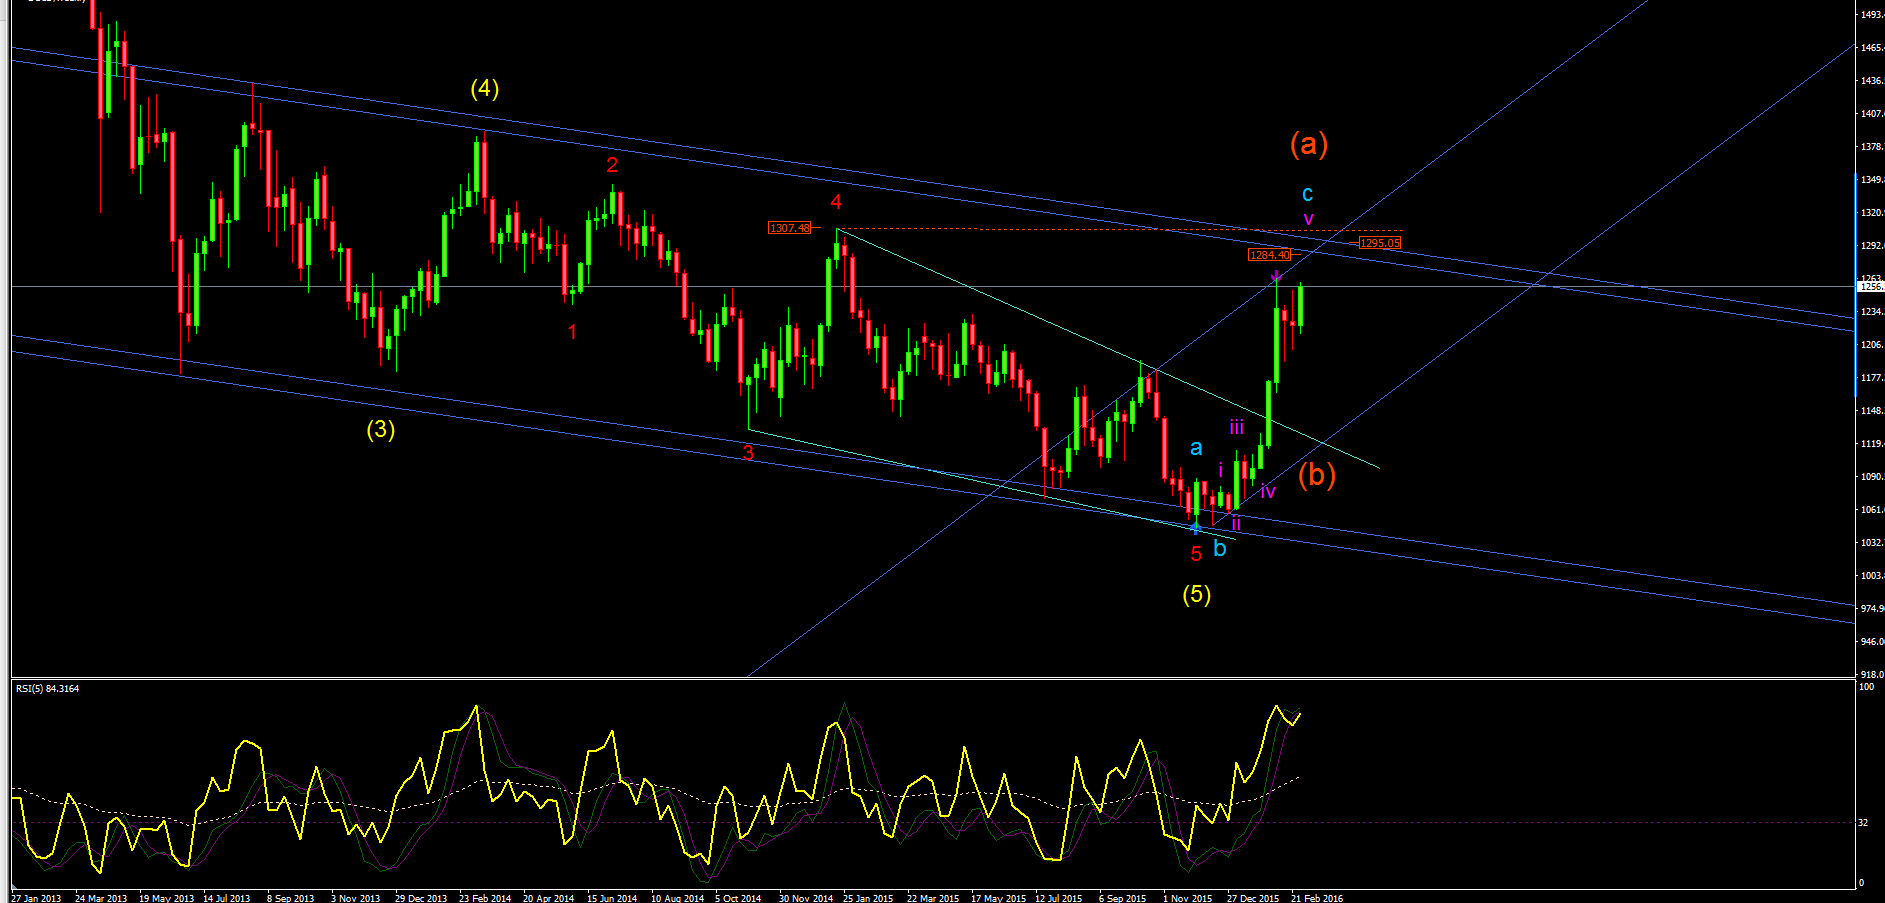Click the 8 Sep 2013 date label
The width and height of the screenshot is (1885, 903).
click(x=290, y=898)
